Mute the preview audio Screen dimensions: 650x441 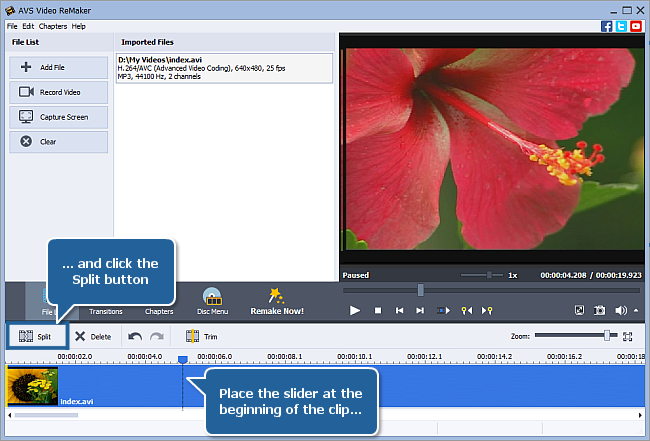point(621,310)
